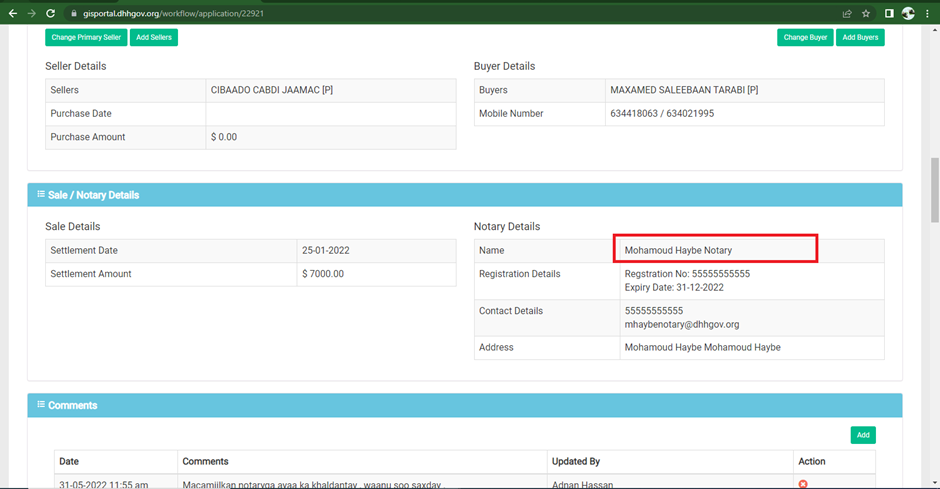
Task: Add a new comment
Action: [863, 435]
